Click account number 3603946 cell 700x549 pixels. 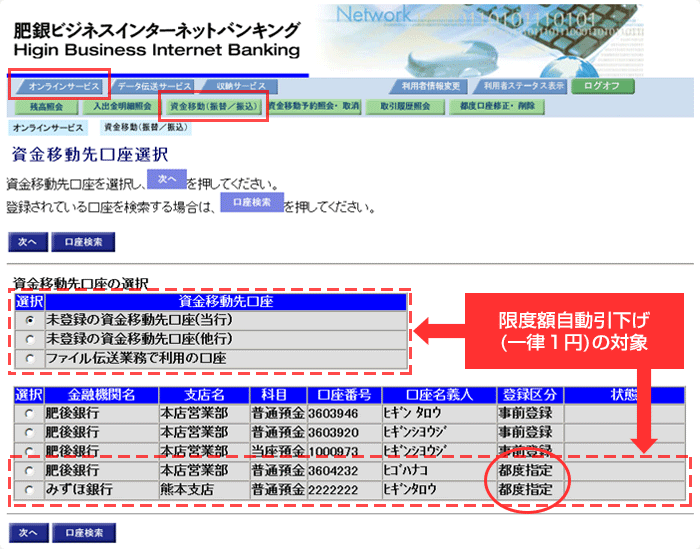(x=344, y=414)
